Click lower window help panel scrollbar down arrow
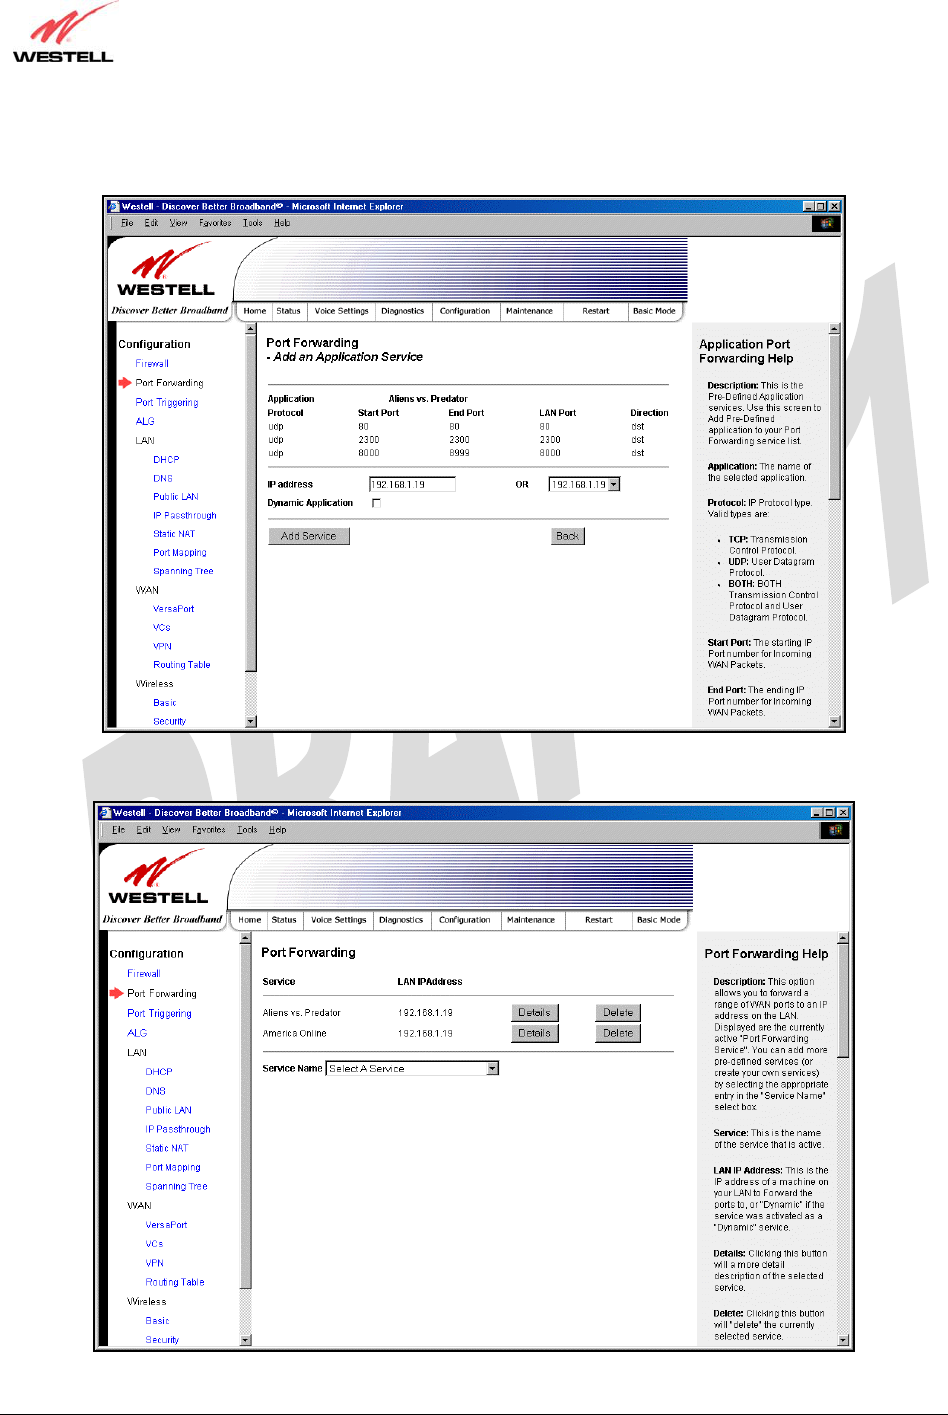This screenshot has width=948, height=1415. 843,1340
